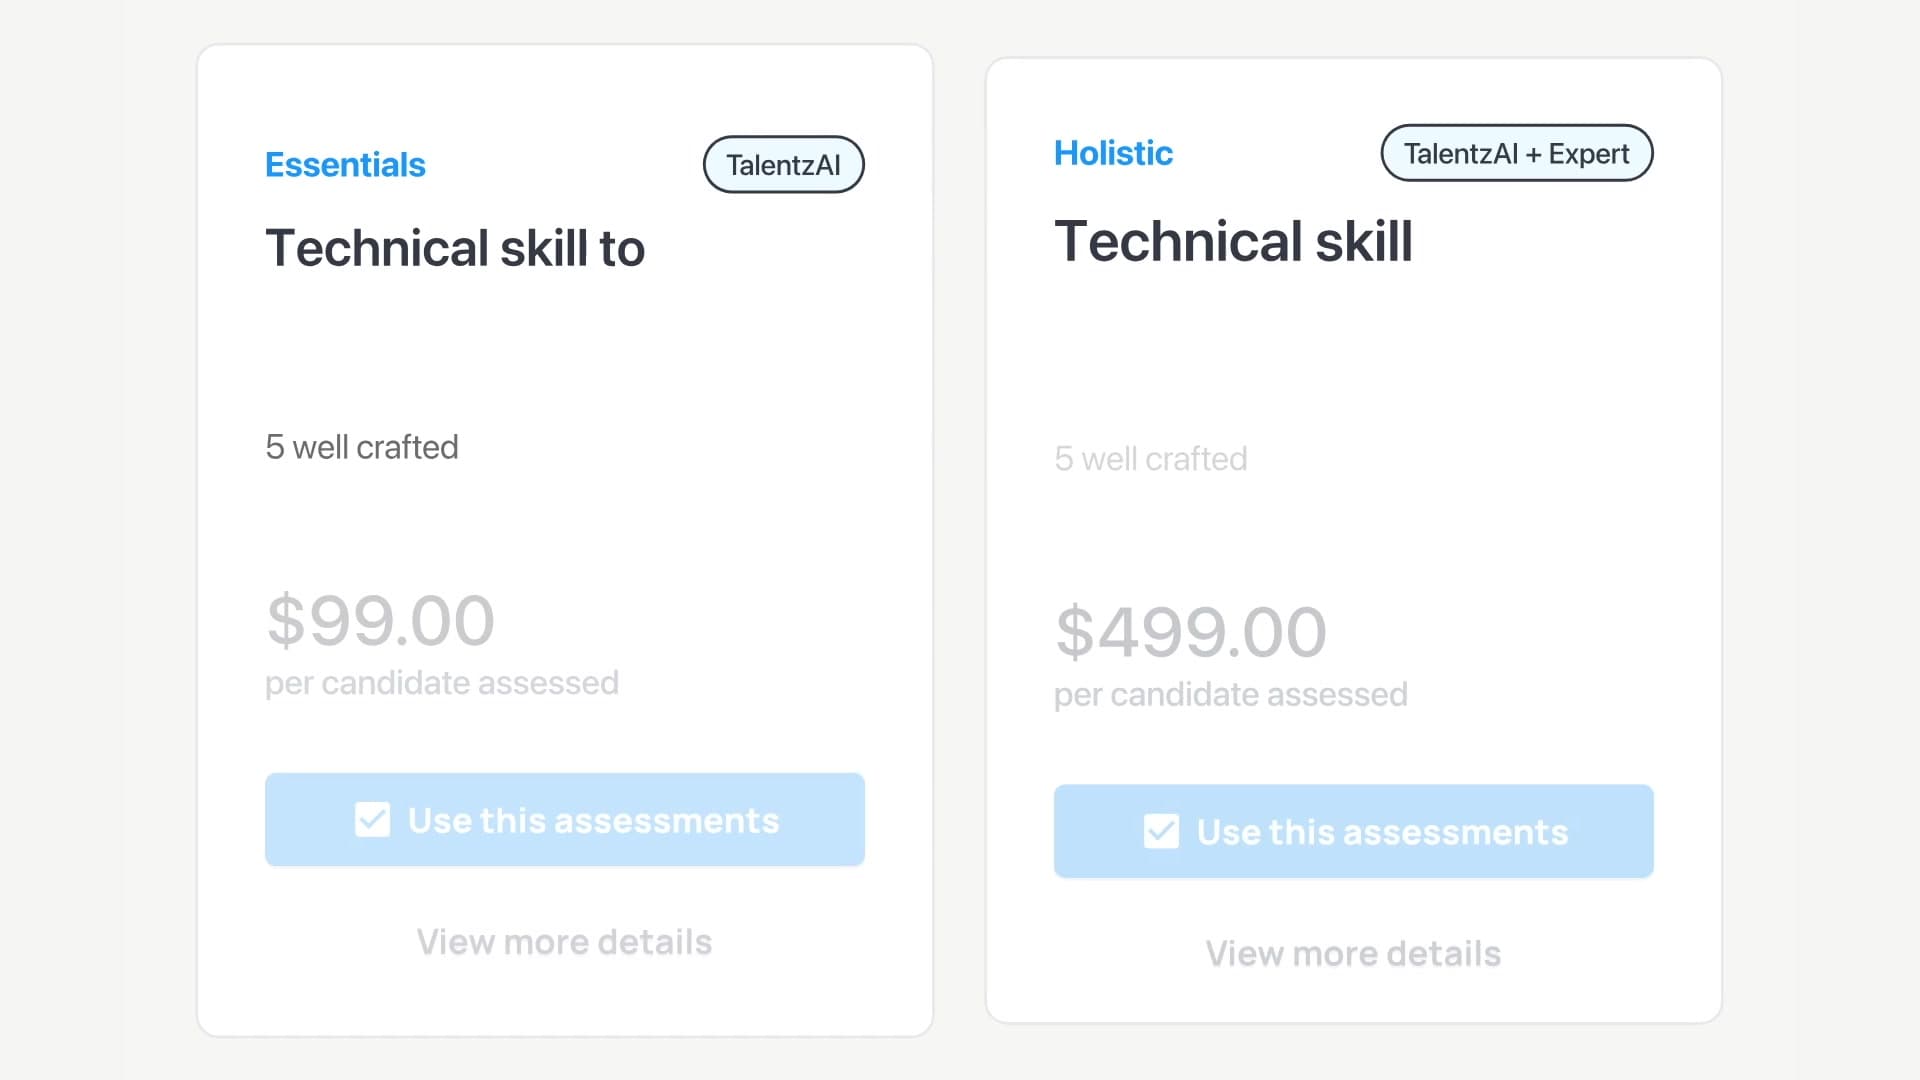Click the TalentzAI badge on the Essentials card
The height and width of the screenshot is (1080, 1920).
click(x=783, y=165)
